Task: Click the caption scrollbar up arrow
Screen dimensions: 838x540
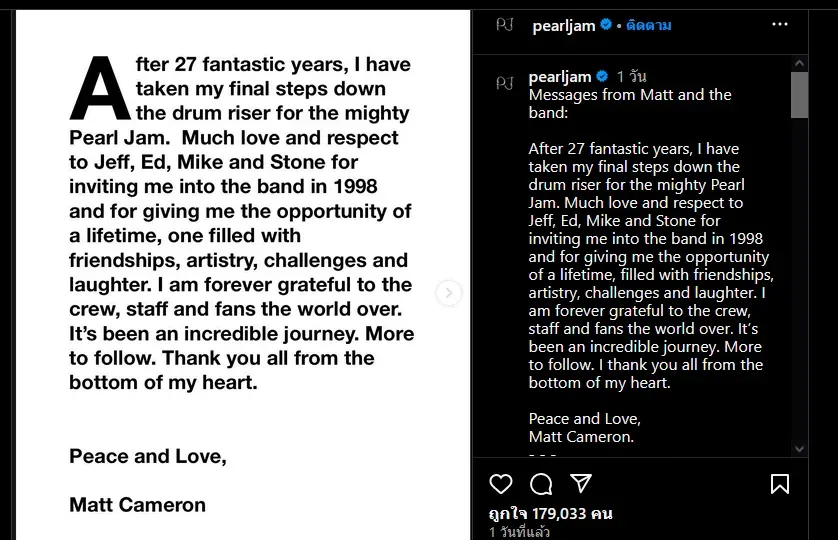Action: 800,63
